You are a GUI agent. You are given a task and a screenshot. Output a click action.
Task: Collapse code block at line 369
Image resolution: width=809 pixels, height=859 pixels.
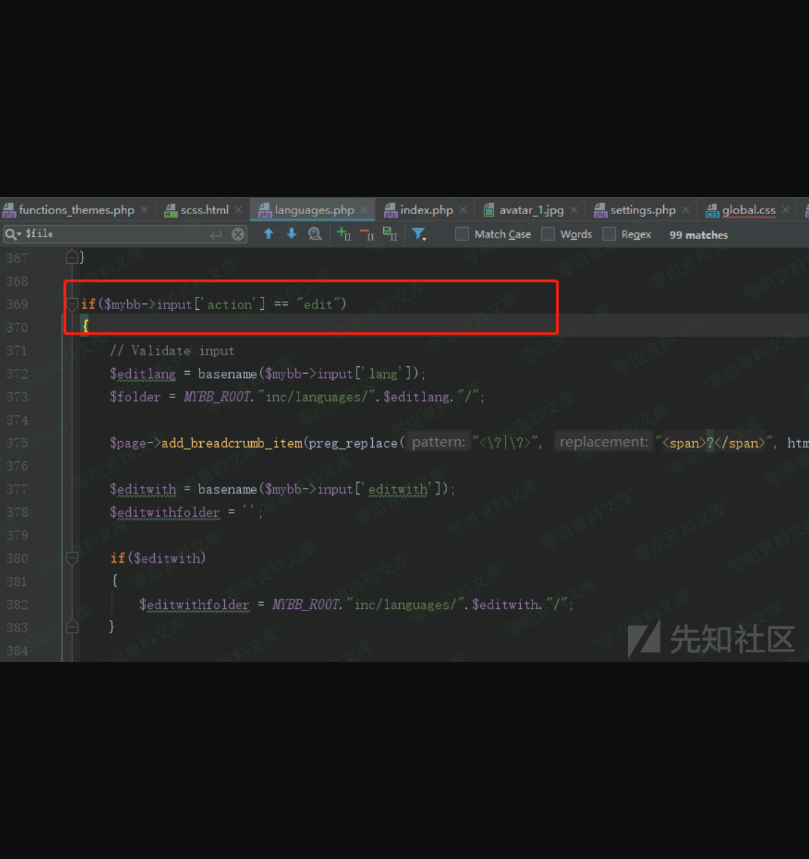pos(72,304)
